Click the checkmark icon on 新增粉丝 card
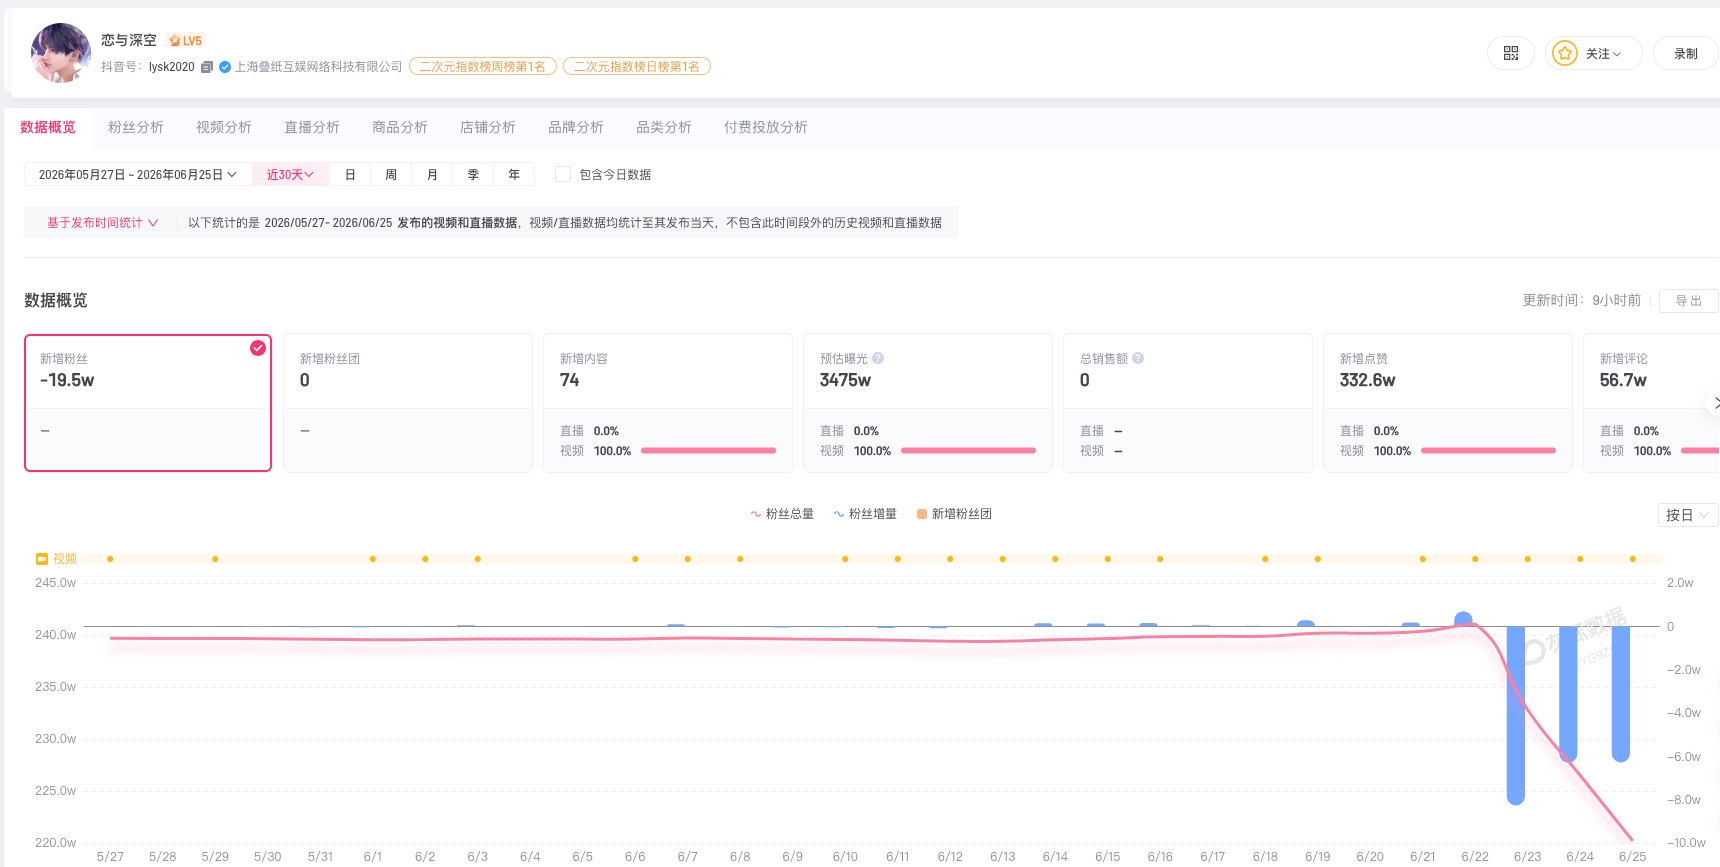This screenshot has width=1720, height=867. point(258,348)
